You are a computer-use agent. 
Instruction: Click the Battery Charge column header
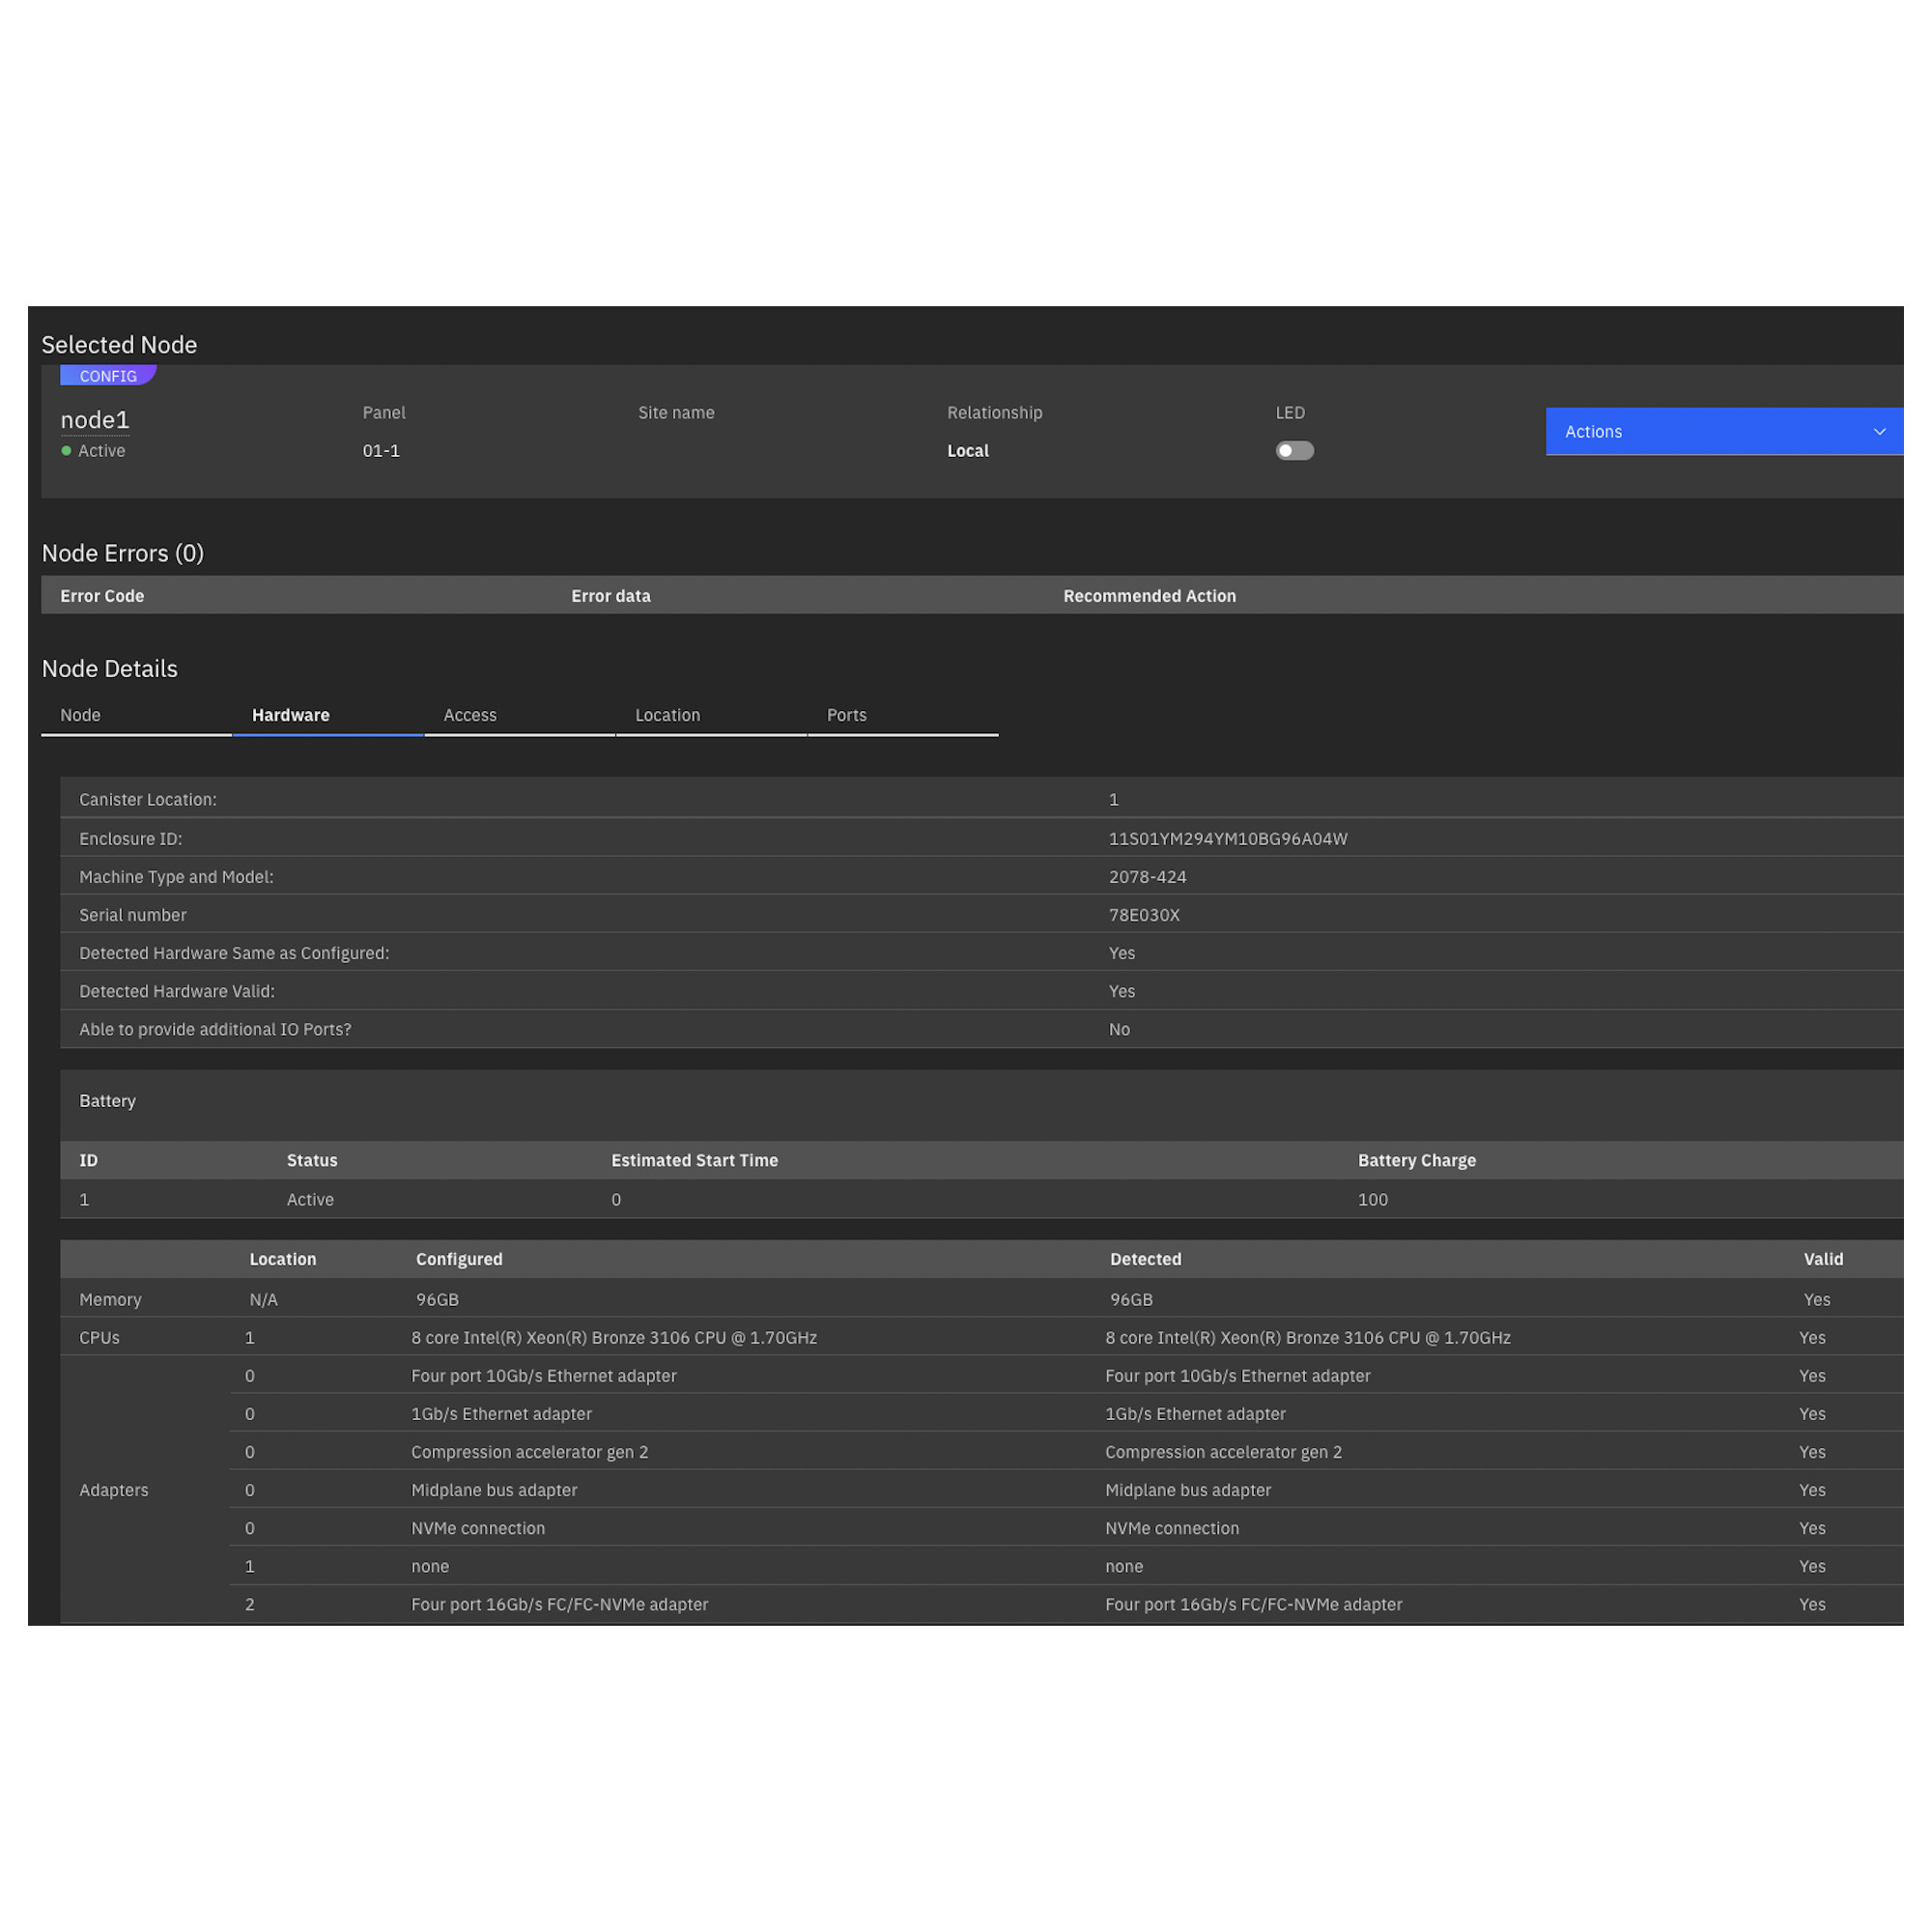point(1416,1160)
